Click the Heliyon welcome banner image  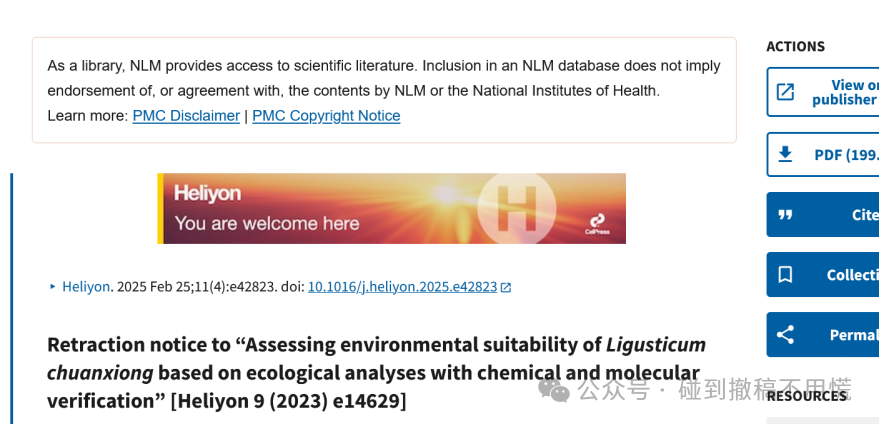pyautogui.click(x=391, y=209)
